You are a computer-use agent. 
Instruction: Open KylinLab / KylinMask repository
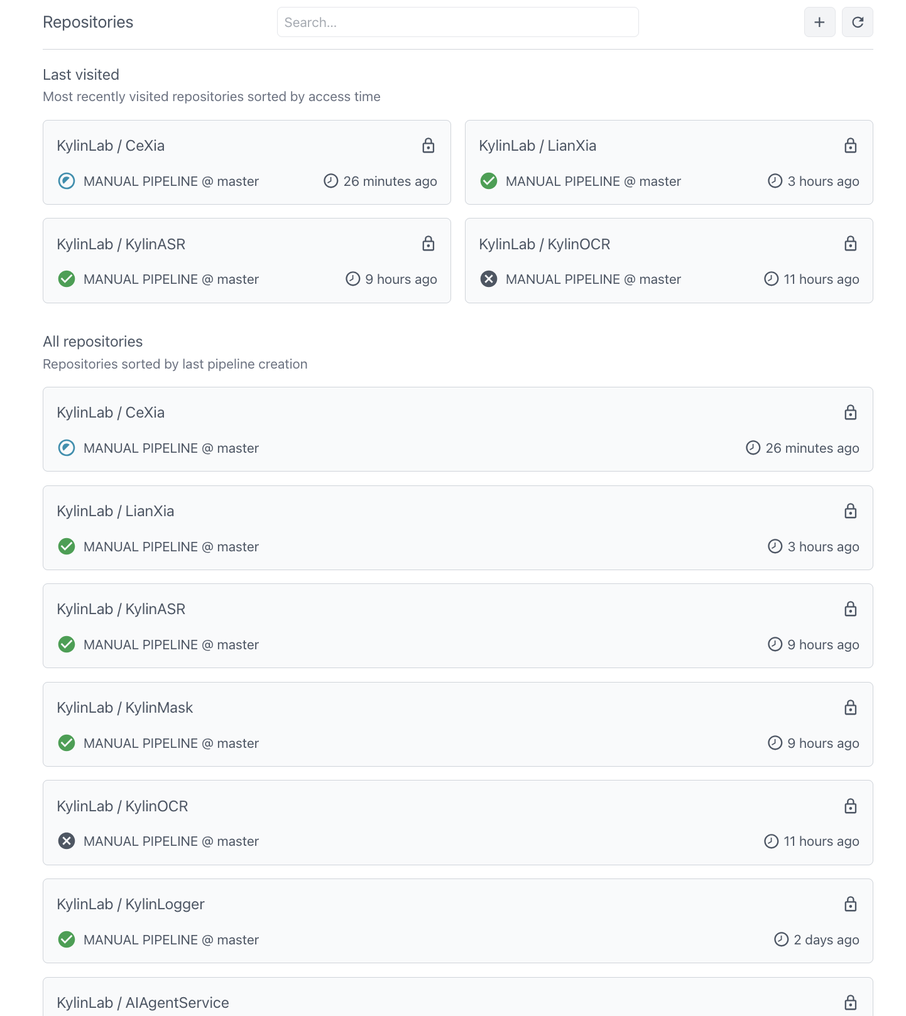(458, 724)
